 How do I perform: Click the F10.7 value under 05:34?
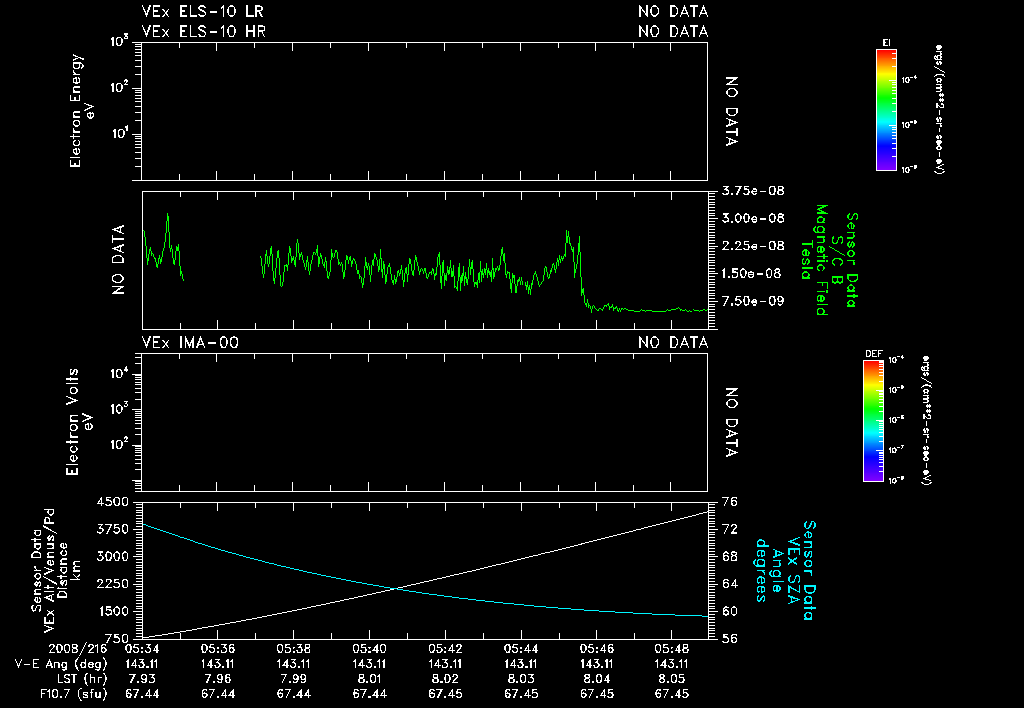[142, 694]
